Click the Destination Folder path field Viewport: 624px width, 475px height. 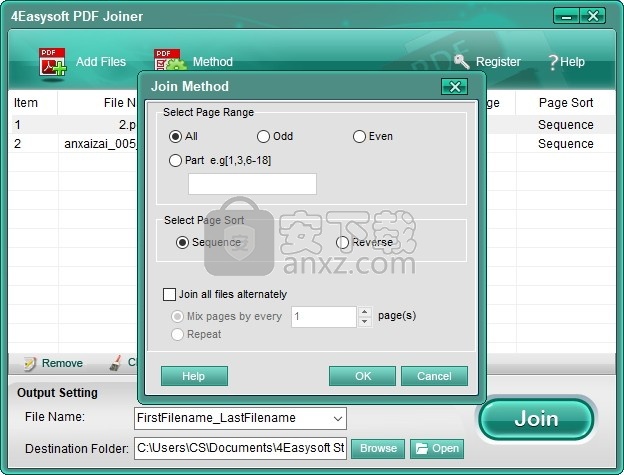tap(240, 448)
